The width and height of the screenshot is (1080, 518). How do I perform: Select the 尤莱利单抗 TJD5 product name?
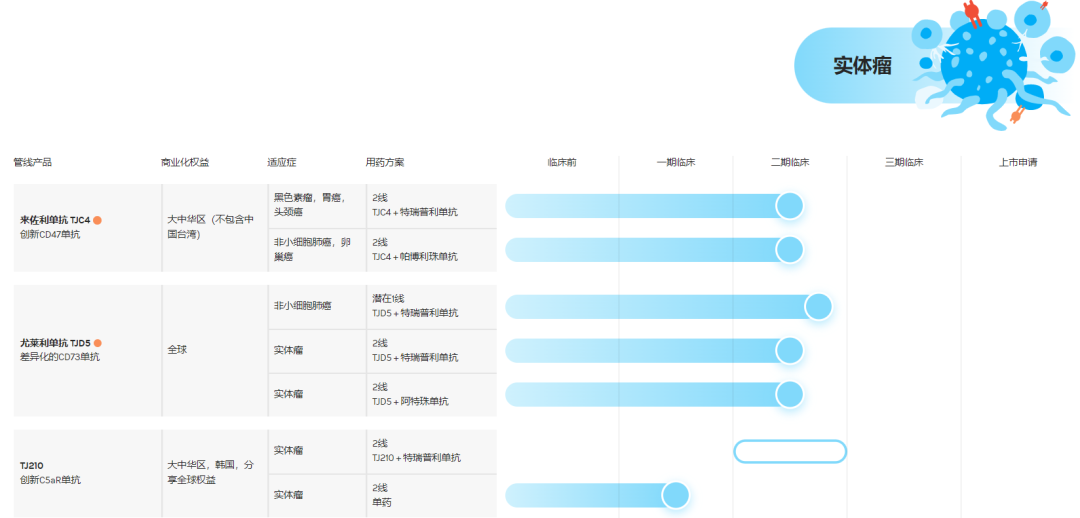55,343
